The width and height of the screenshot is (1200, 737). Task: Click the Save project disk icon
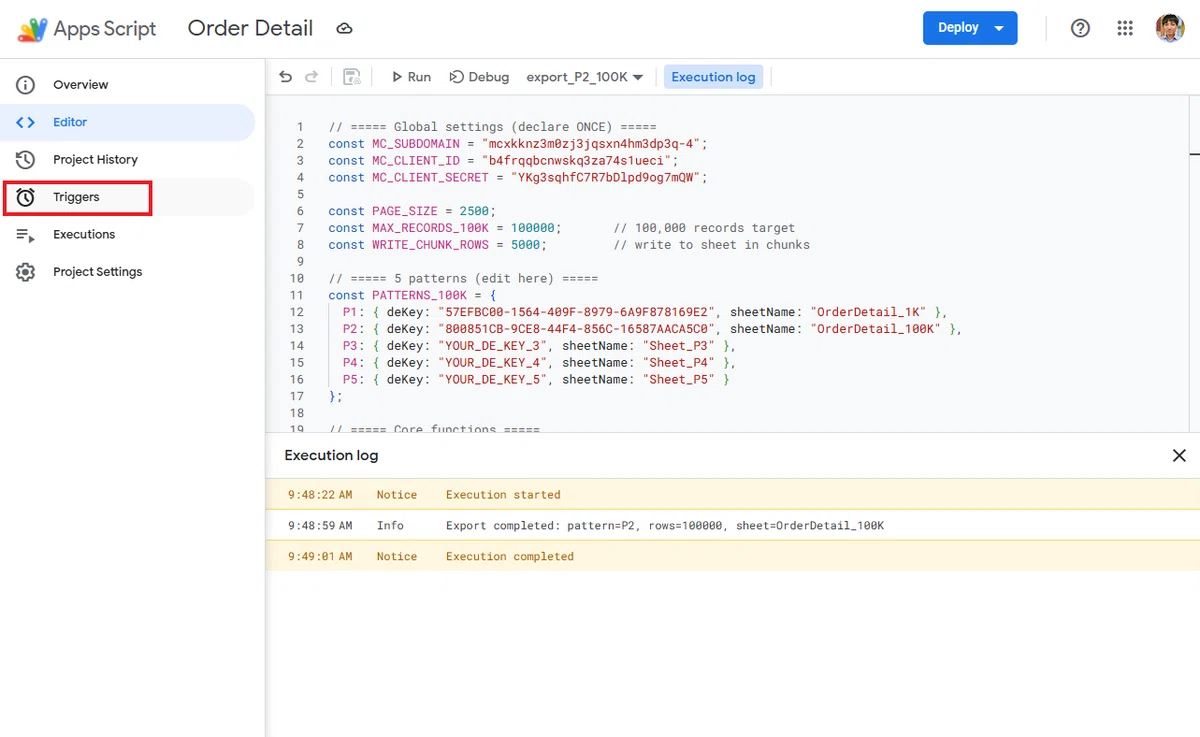coord(351,77)
